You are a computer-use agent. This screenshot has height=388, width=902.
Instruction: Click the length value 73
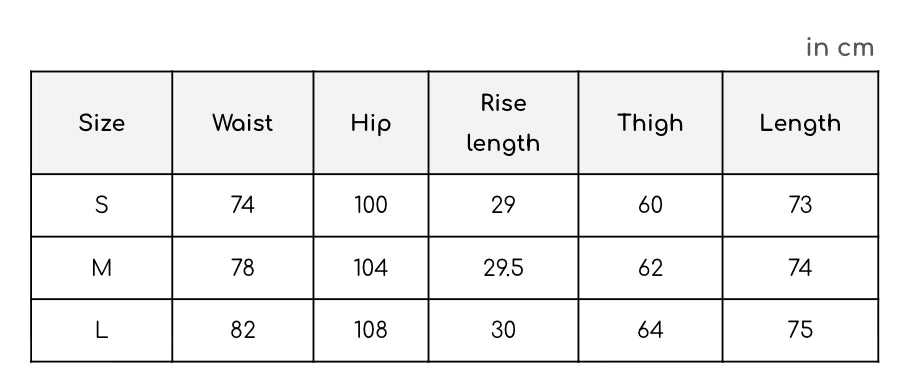(x=800, y=205)
